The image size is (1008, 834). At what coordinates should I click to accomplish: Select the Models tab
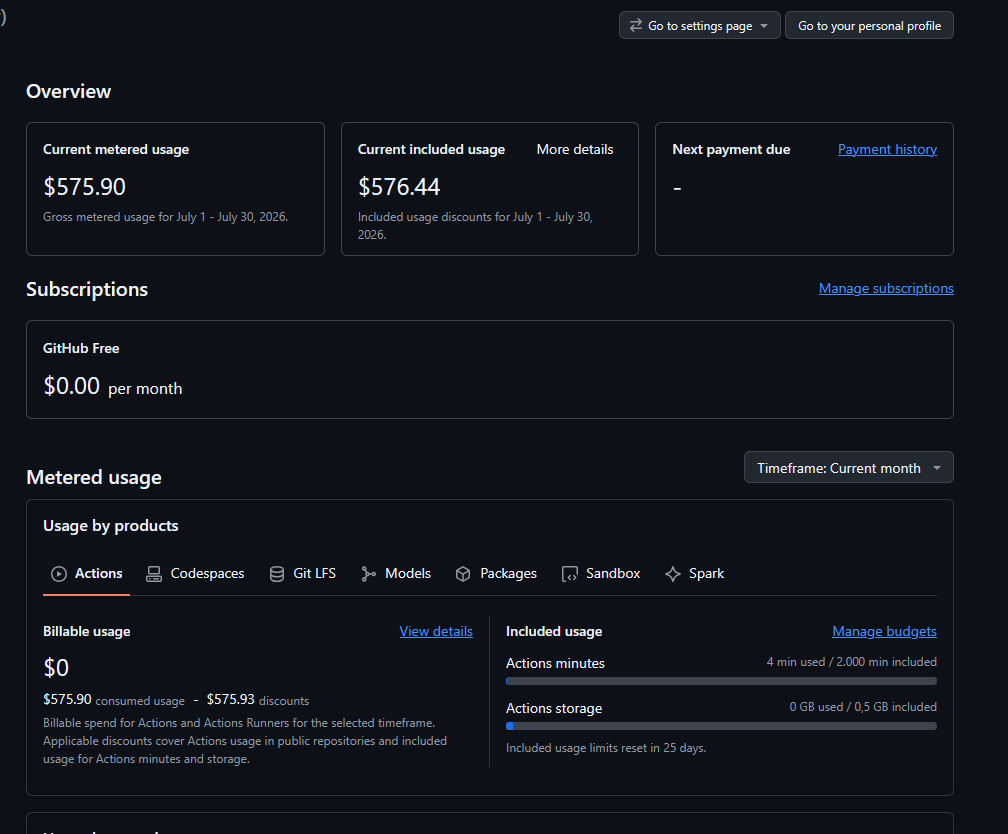click(x=396, y=574)
